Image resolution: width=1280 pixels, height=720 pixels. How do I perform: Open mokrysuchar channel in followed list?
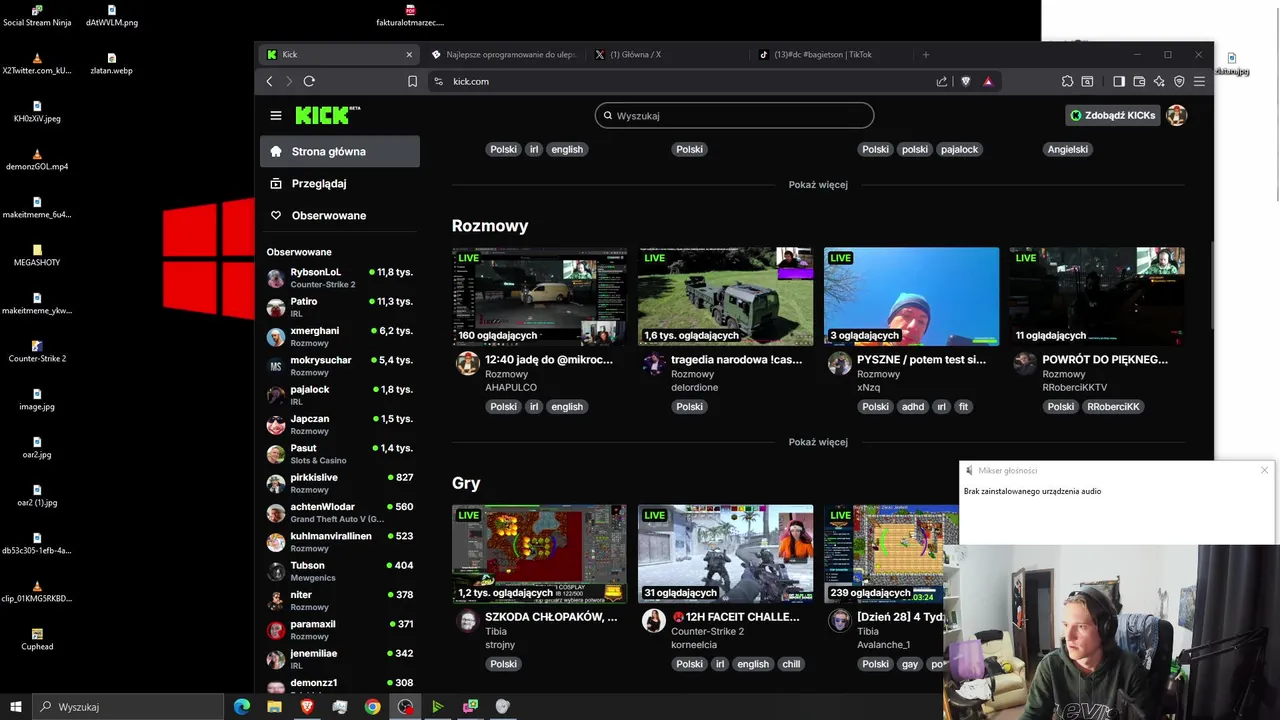(x=340, y=366)
